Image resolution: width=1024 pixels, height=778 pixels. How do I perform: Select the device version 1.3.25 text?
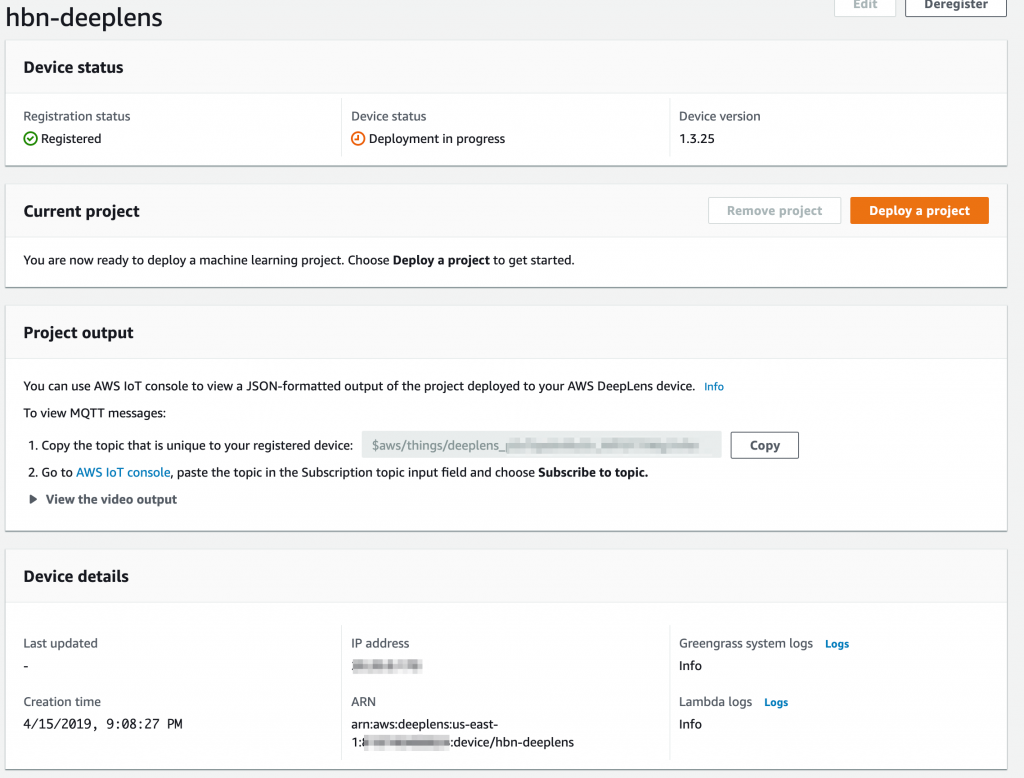(x=697, y=138)
